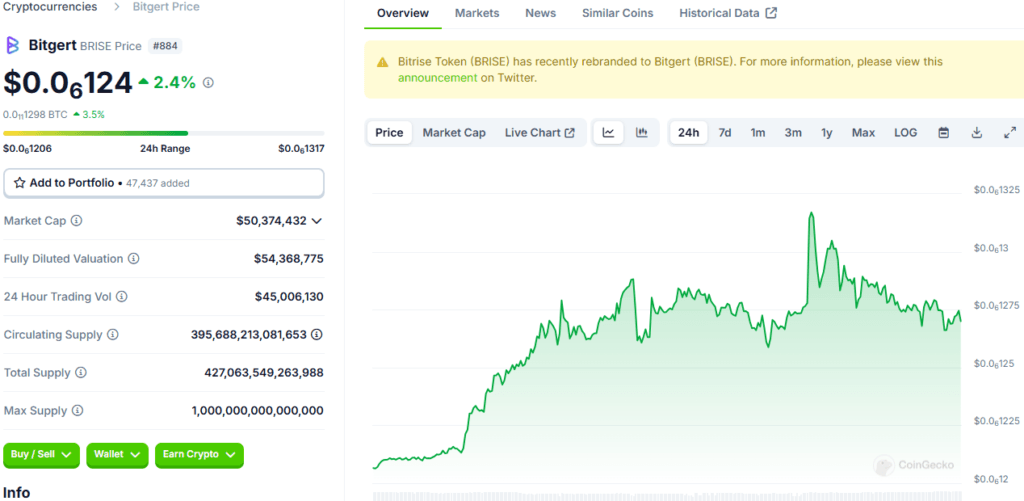The height and width of the screenshot is (501, 1024).
Task: Click the $0.0₆124 price value
Action: (x=68, y=83)
